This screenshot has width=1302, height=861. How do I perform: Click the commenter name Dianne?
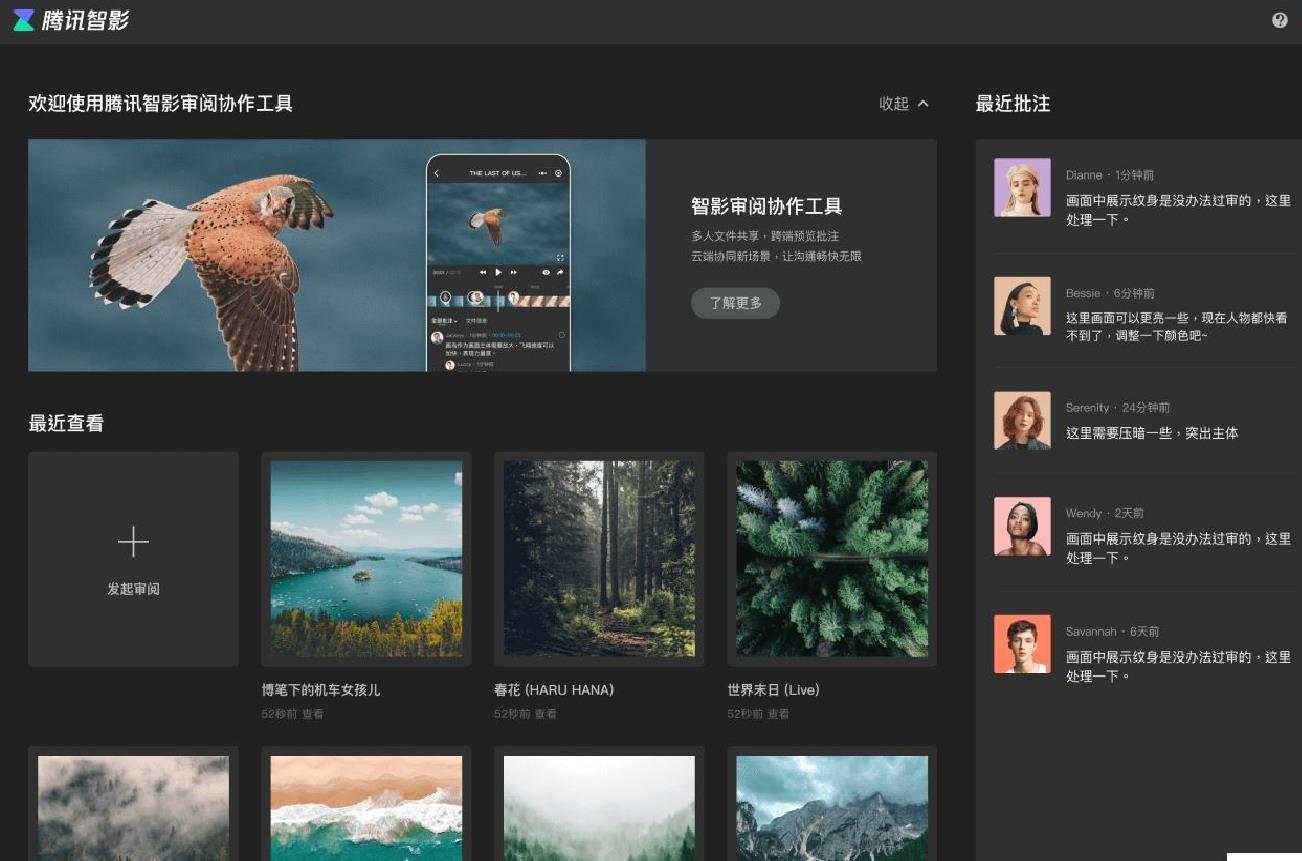click(x=1084, y=175)
